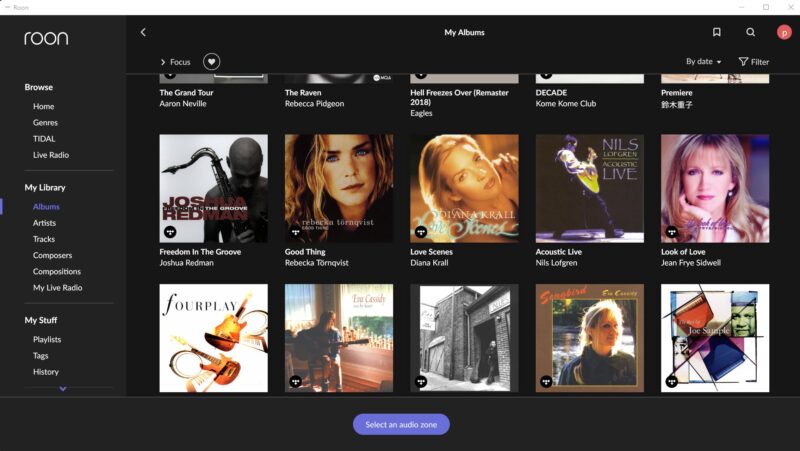Image resolution: width=800 pixels, height=451 pixels.
Task: Open the By date sort dropdown
Action: click(703, 62)
